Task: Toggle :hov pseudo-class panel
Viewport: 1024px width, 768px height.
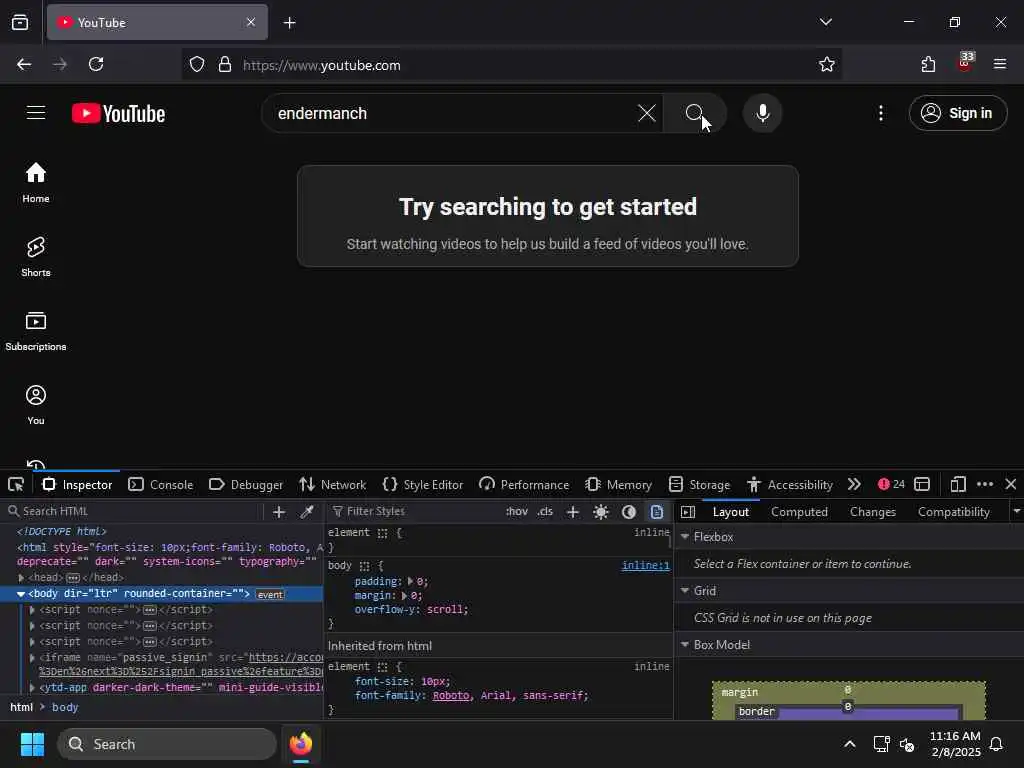Action: 517,512
